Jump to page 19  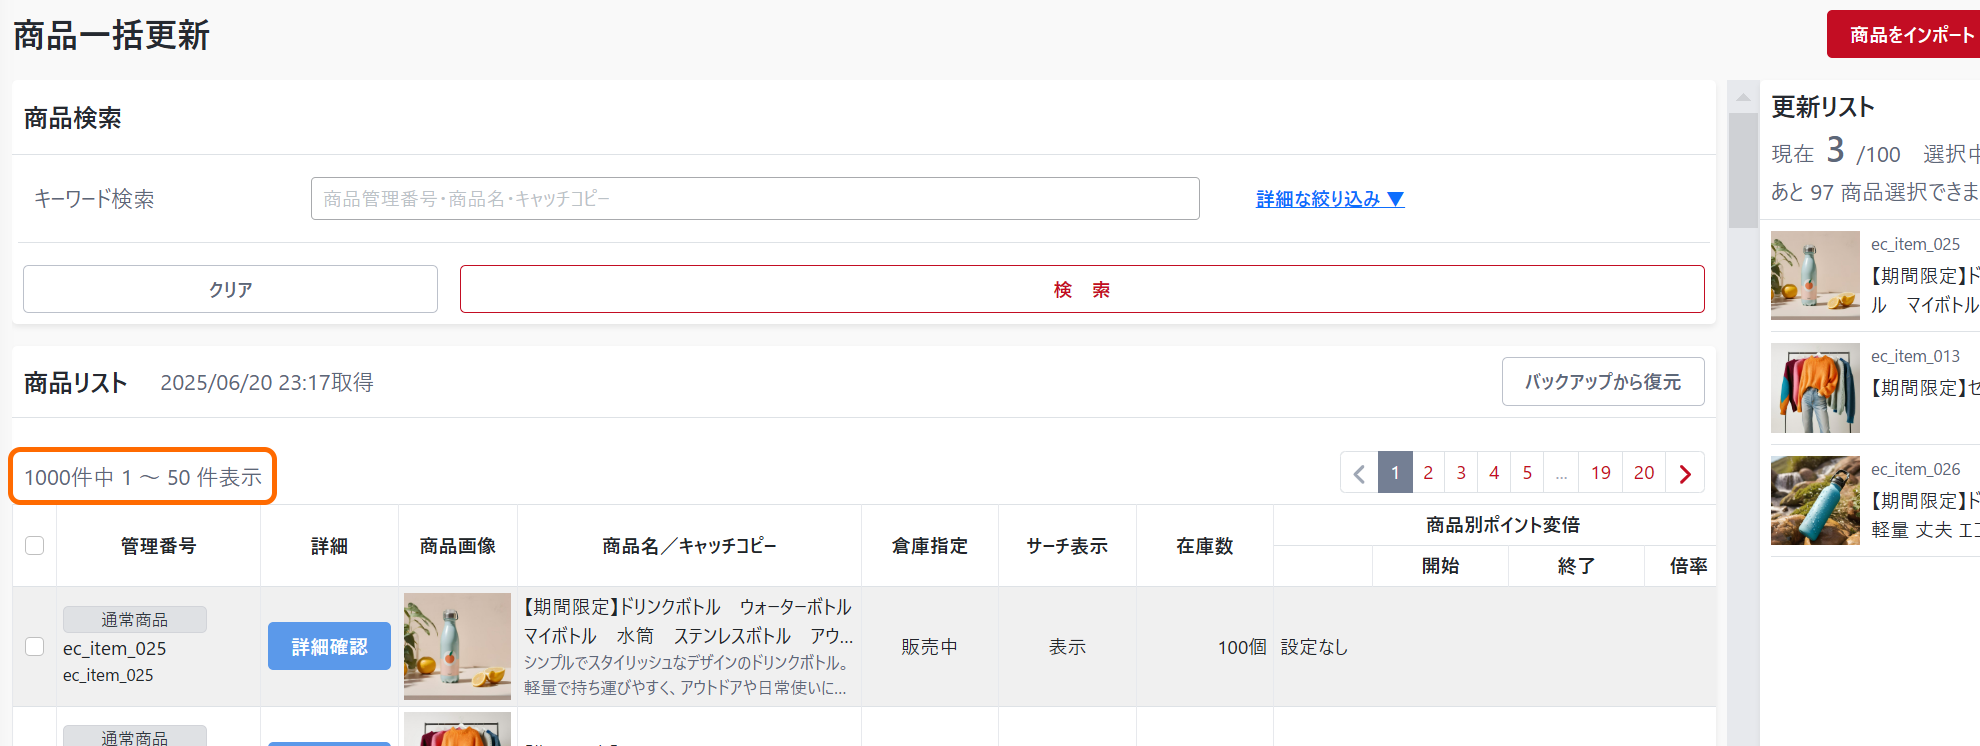[x=1601, y=473]
